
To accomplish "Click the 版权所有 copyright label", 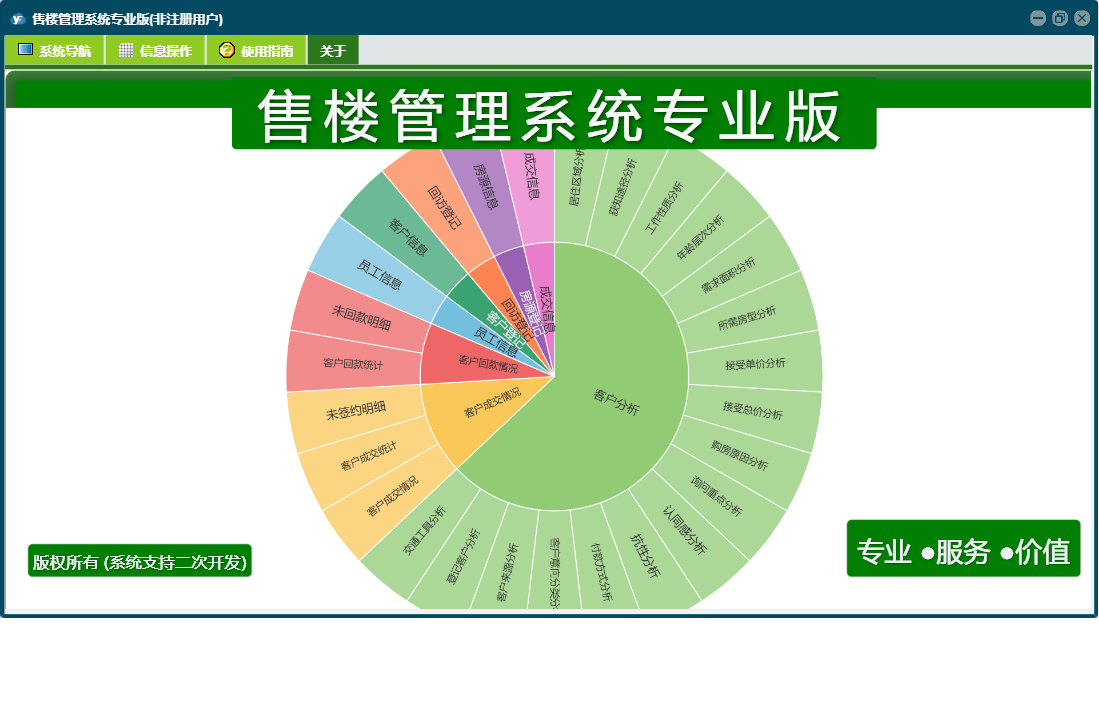I will pos(139,561).
